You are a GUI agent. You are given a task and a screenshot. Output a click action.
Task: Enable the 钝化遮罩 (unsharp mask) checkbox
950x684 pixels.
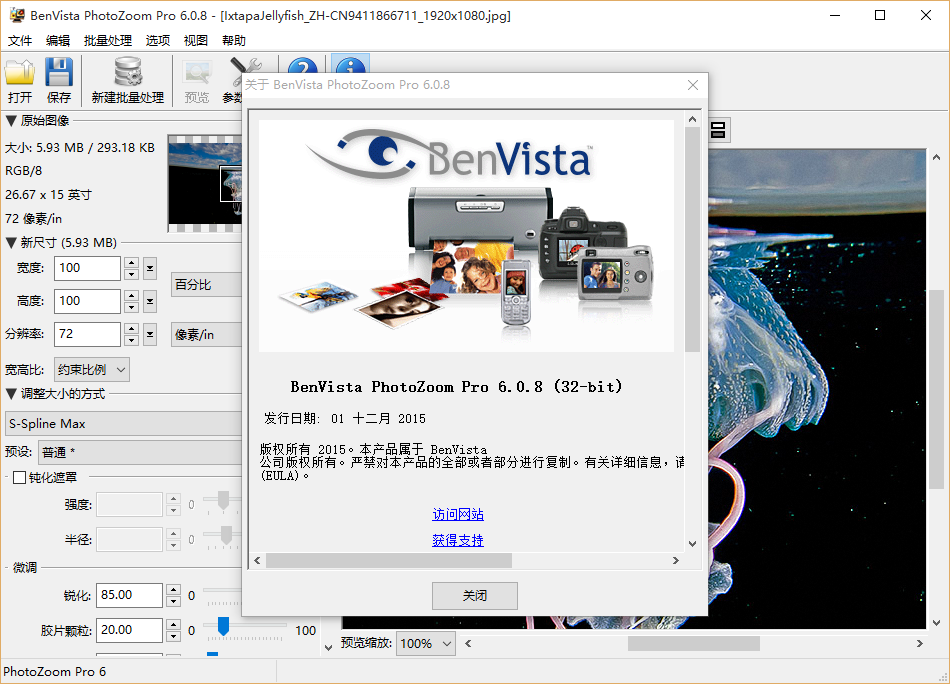[19, 478]
